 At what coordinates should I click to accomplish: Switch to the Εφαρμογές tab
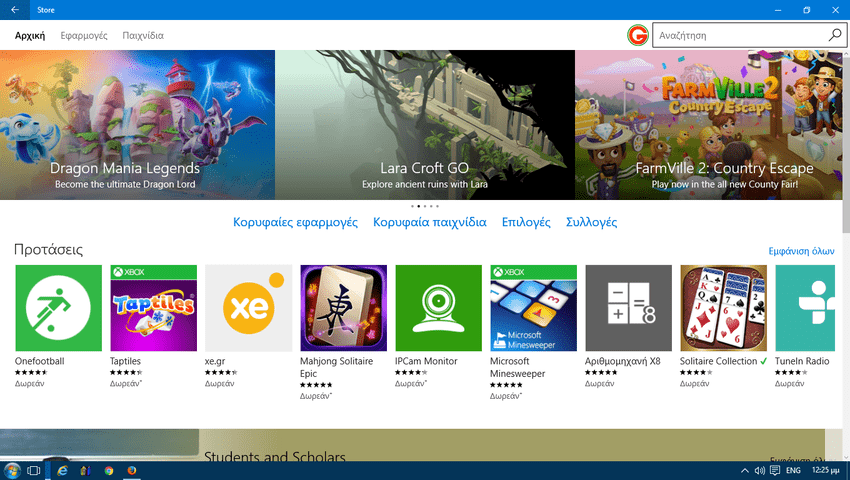[x=83, y=35]
